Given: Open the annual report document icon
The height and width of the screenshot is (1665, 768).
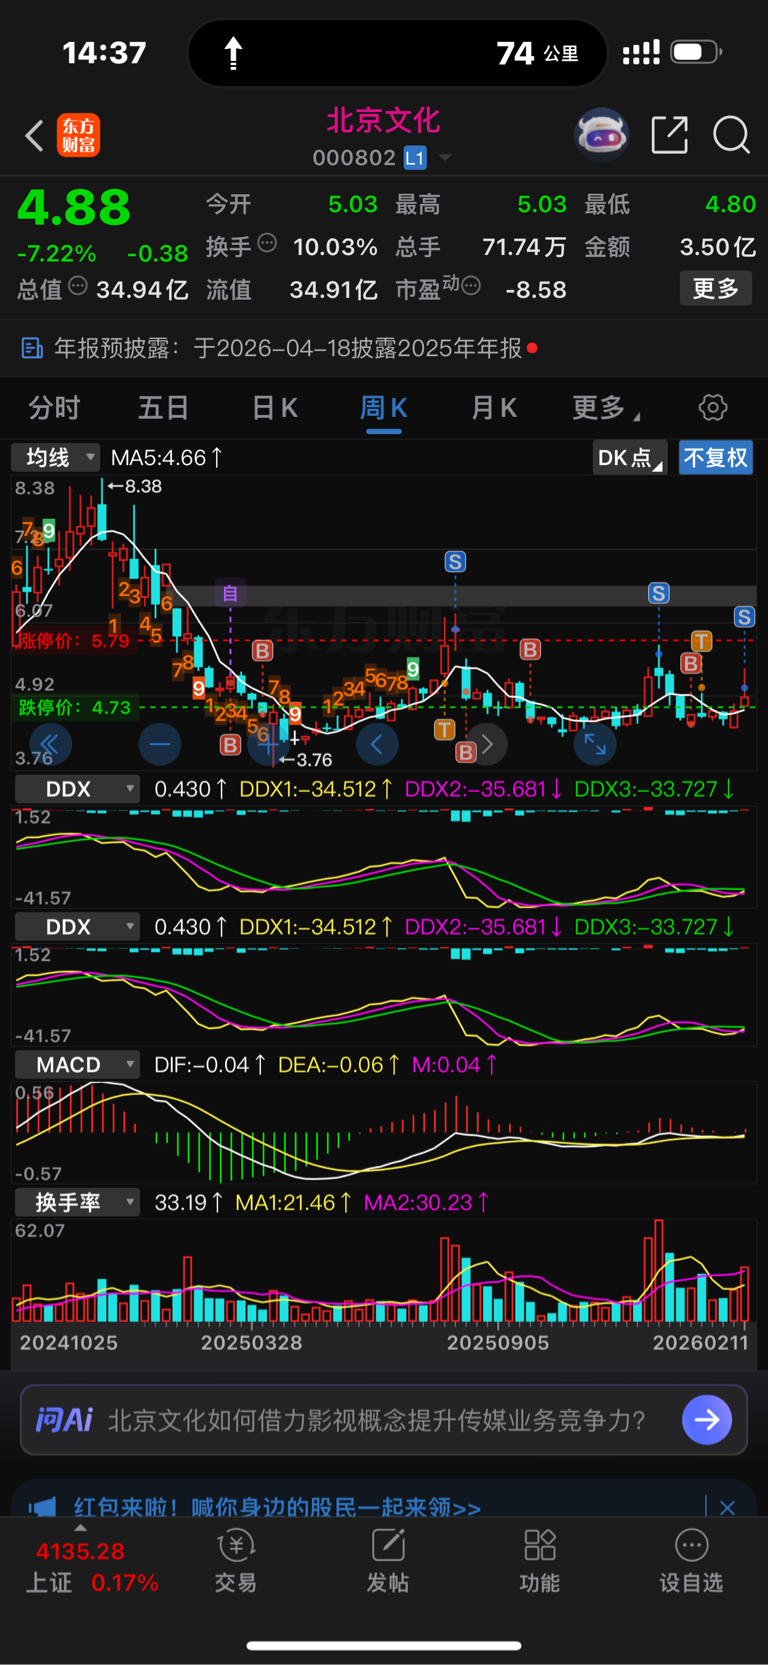Looking at the screenshot, I should pyautogui.click(x=32, y=348).
